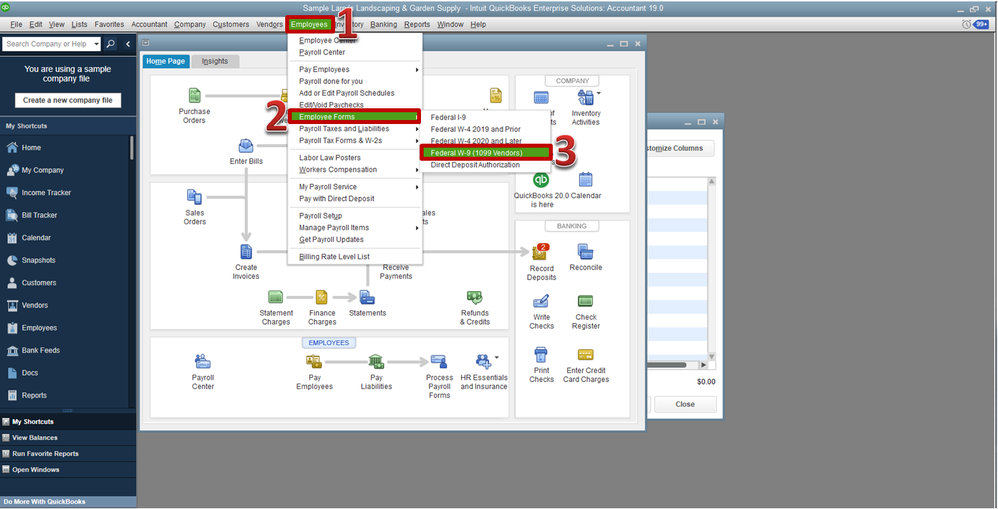Open the Print Checks icon
The width and height of the screenshot is (998, 509).
541,354
